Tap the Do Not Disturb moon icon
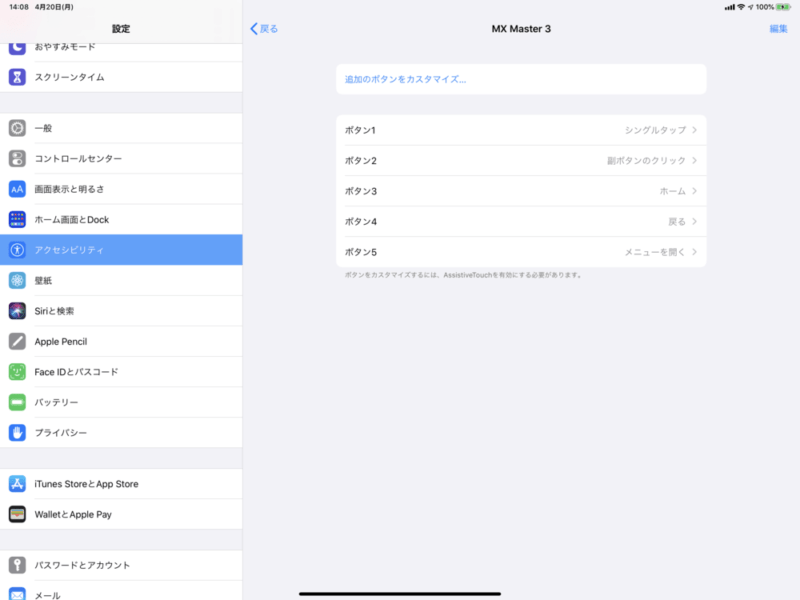 click(17, 48)
